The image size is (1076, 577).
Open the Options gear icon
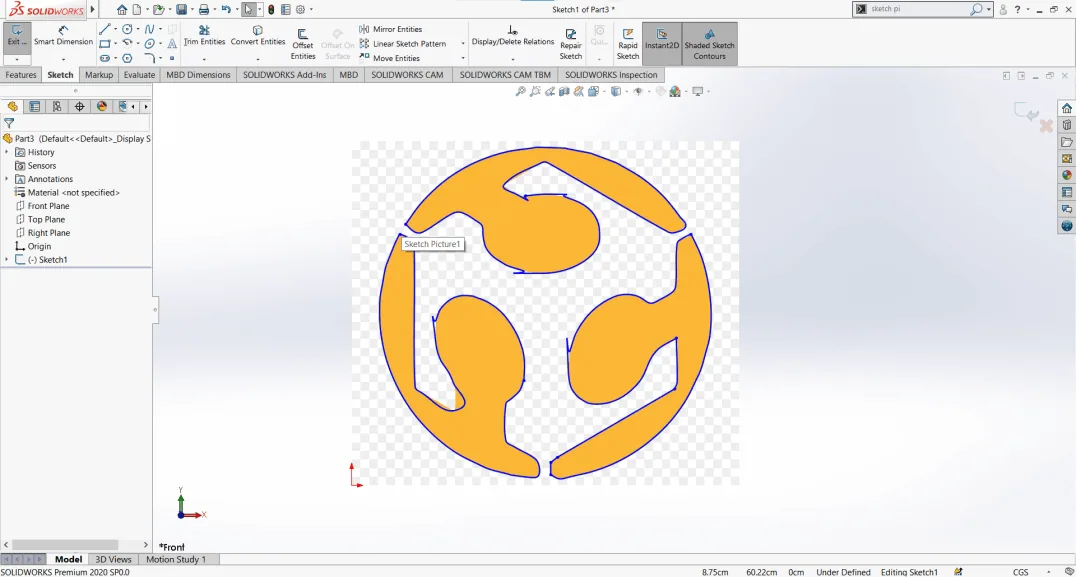[x=300, y=10]
